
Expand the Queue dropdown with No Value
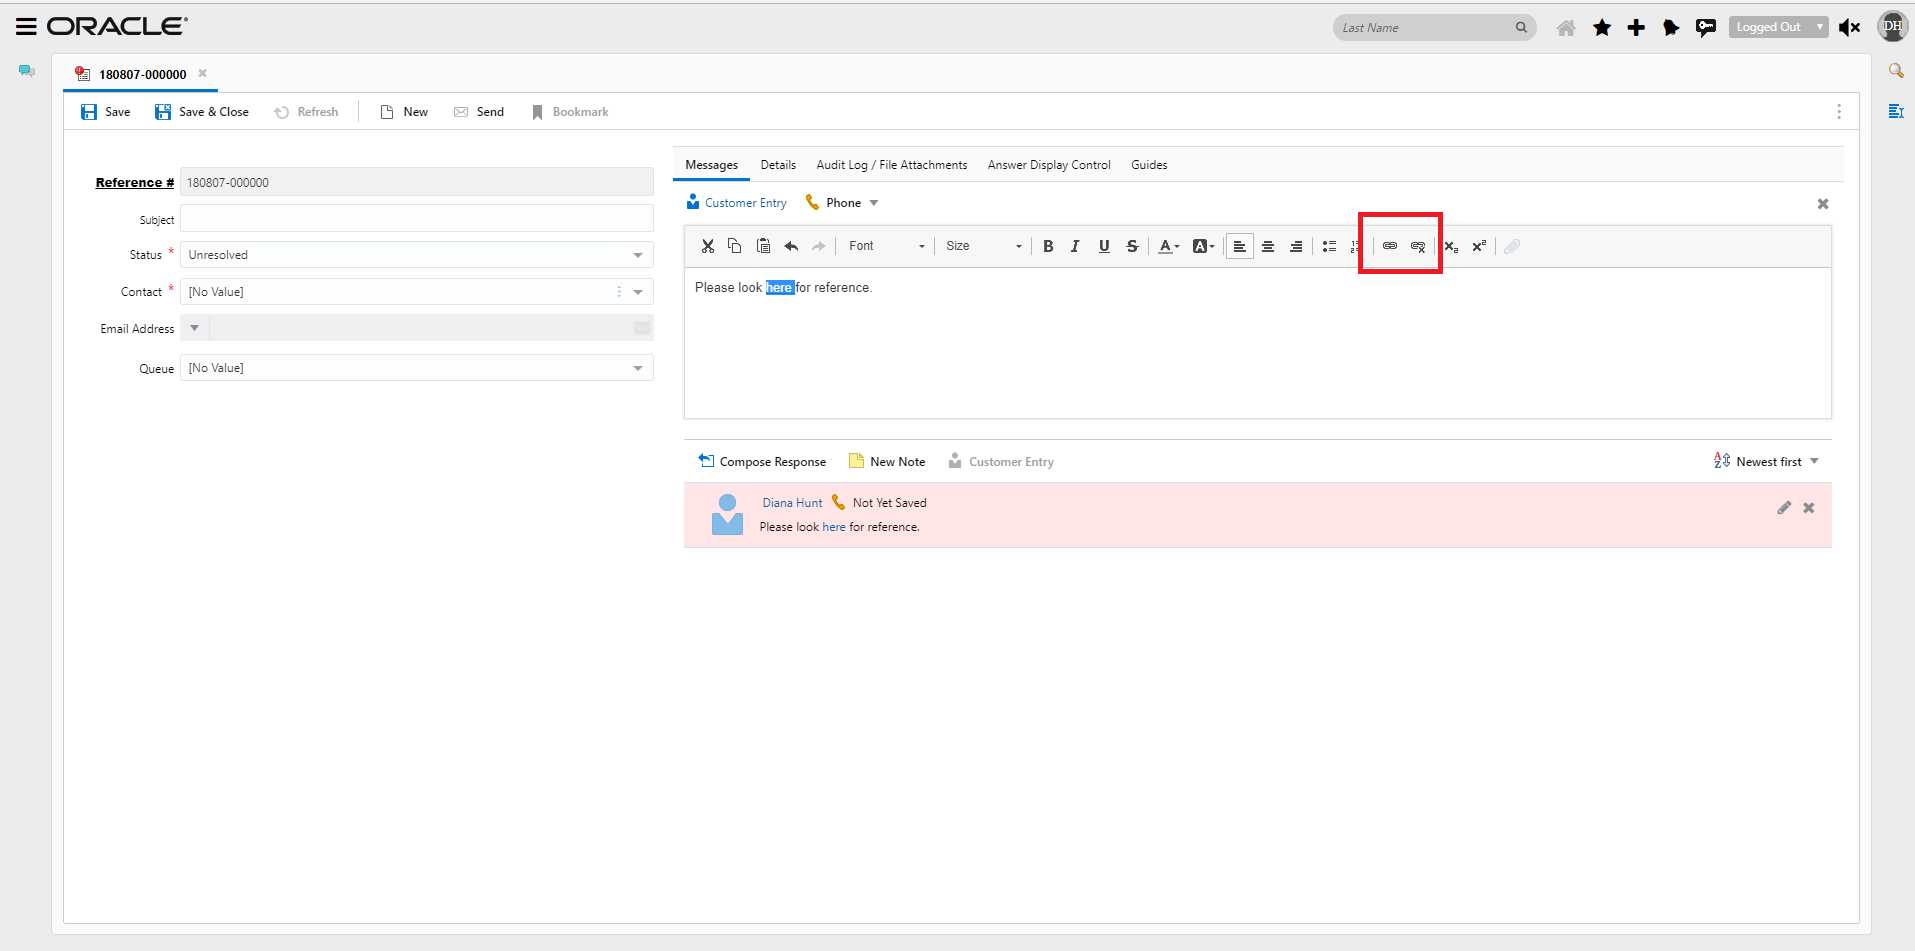pyautogui.click(x=637, y=367)
